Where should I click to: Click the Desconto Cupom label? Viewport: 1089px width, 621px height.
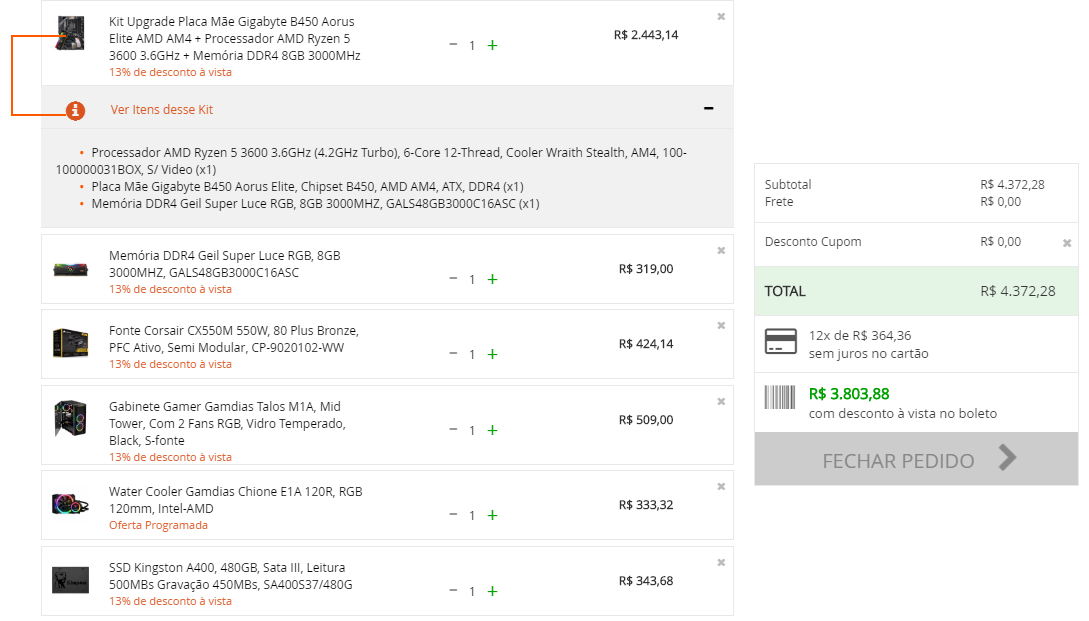(813, 242)
